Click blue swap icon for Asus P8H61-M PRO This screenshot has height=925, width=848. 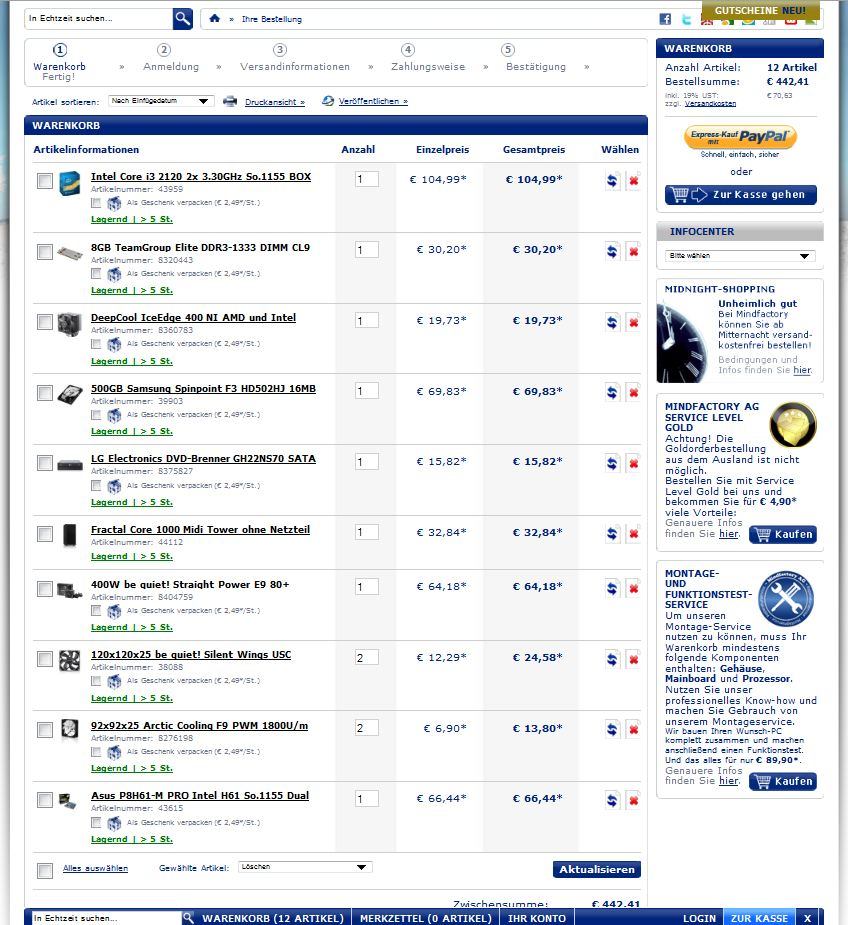click(x=613, y=801)
